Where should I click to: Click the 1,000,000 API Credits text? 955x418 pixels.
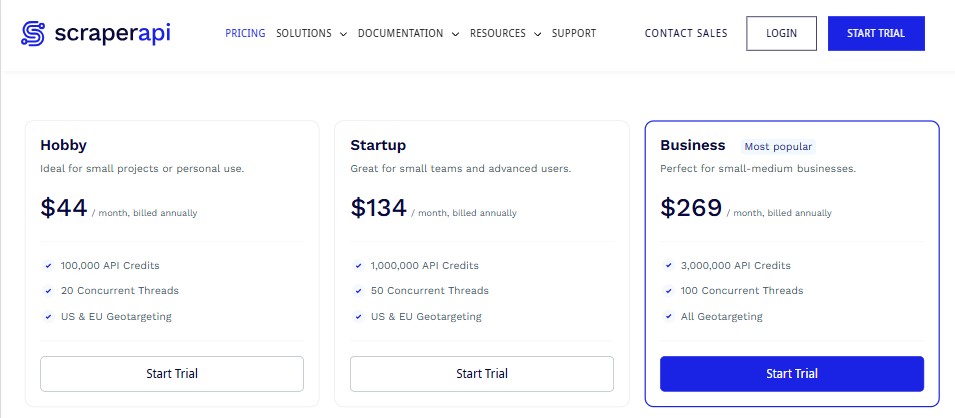click(425, 266)
